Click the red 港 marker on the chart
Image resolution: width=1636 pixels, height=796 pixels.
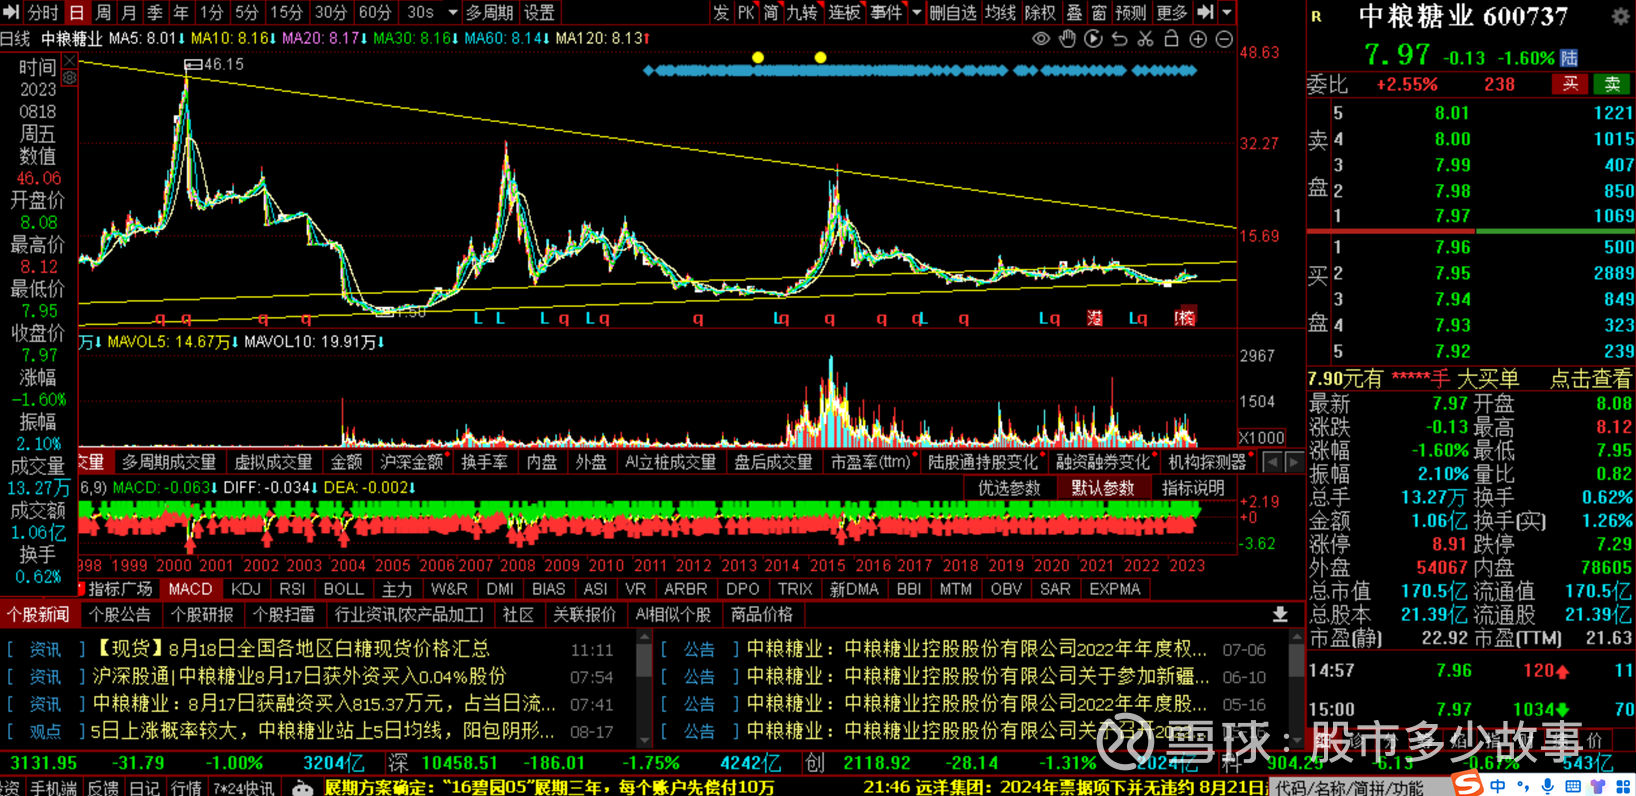[x=1095, y=318]
